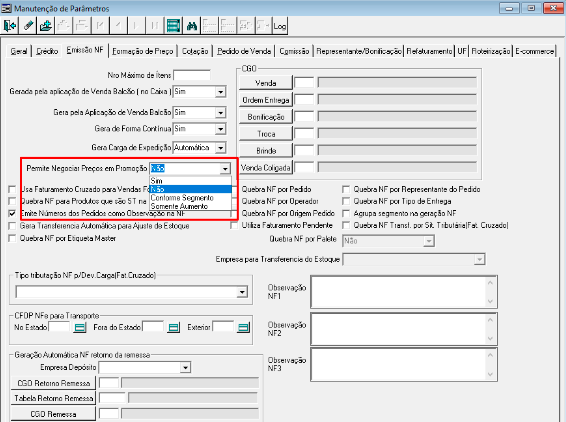The height and width of the screenshot is (422, 566).
Task: Click the Observação NF2 scroll down arrow
Action: (x=490, y=338)
